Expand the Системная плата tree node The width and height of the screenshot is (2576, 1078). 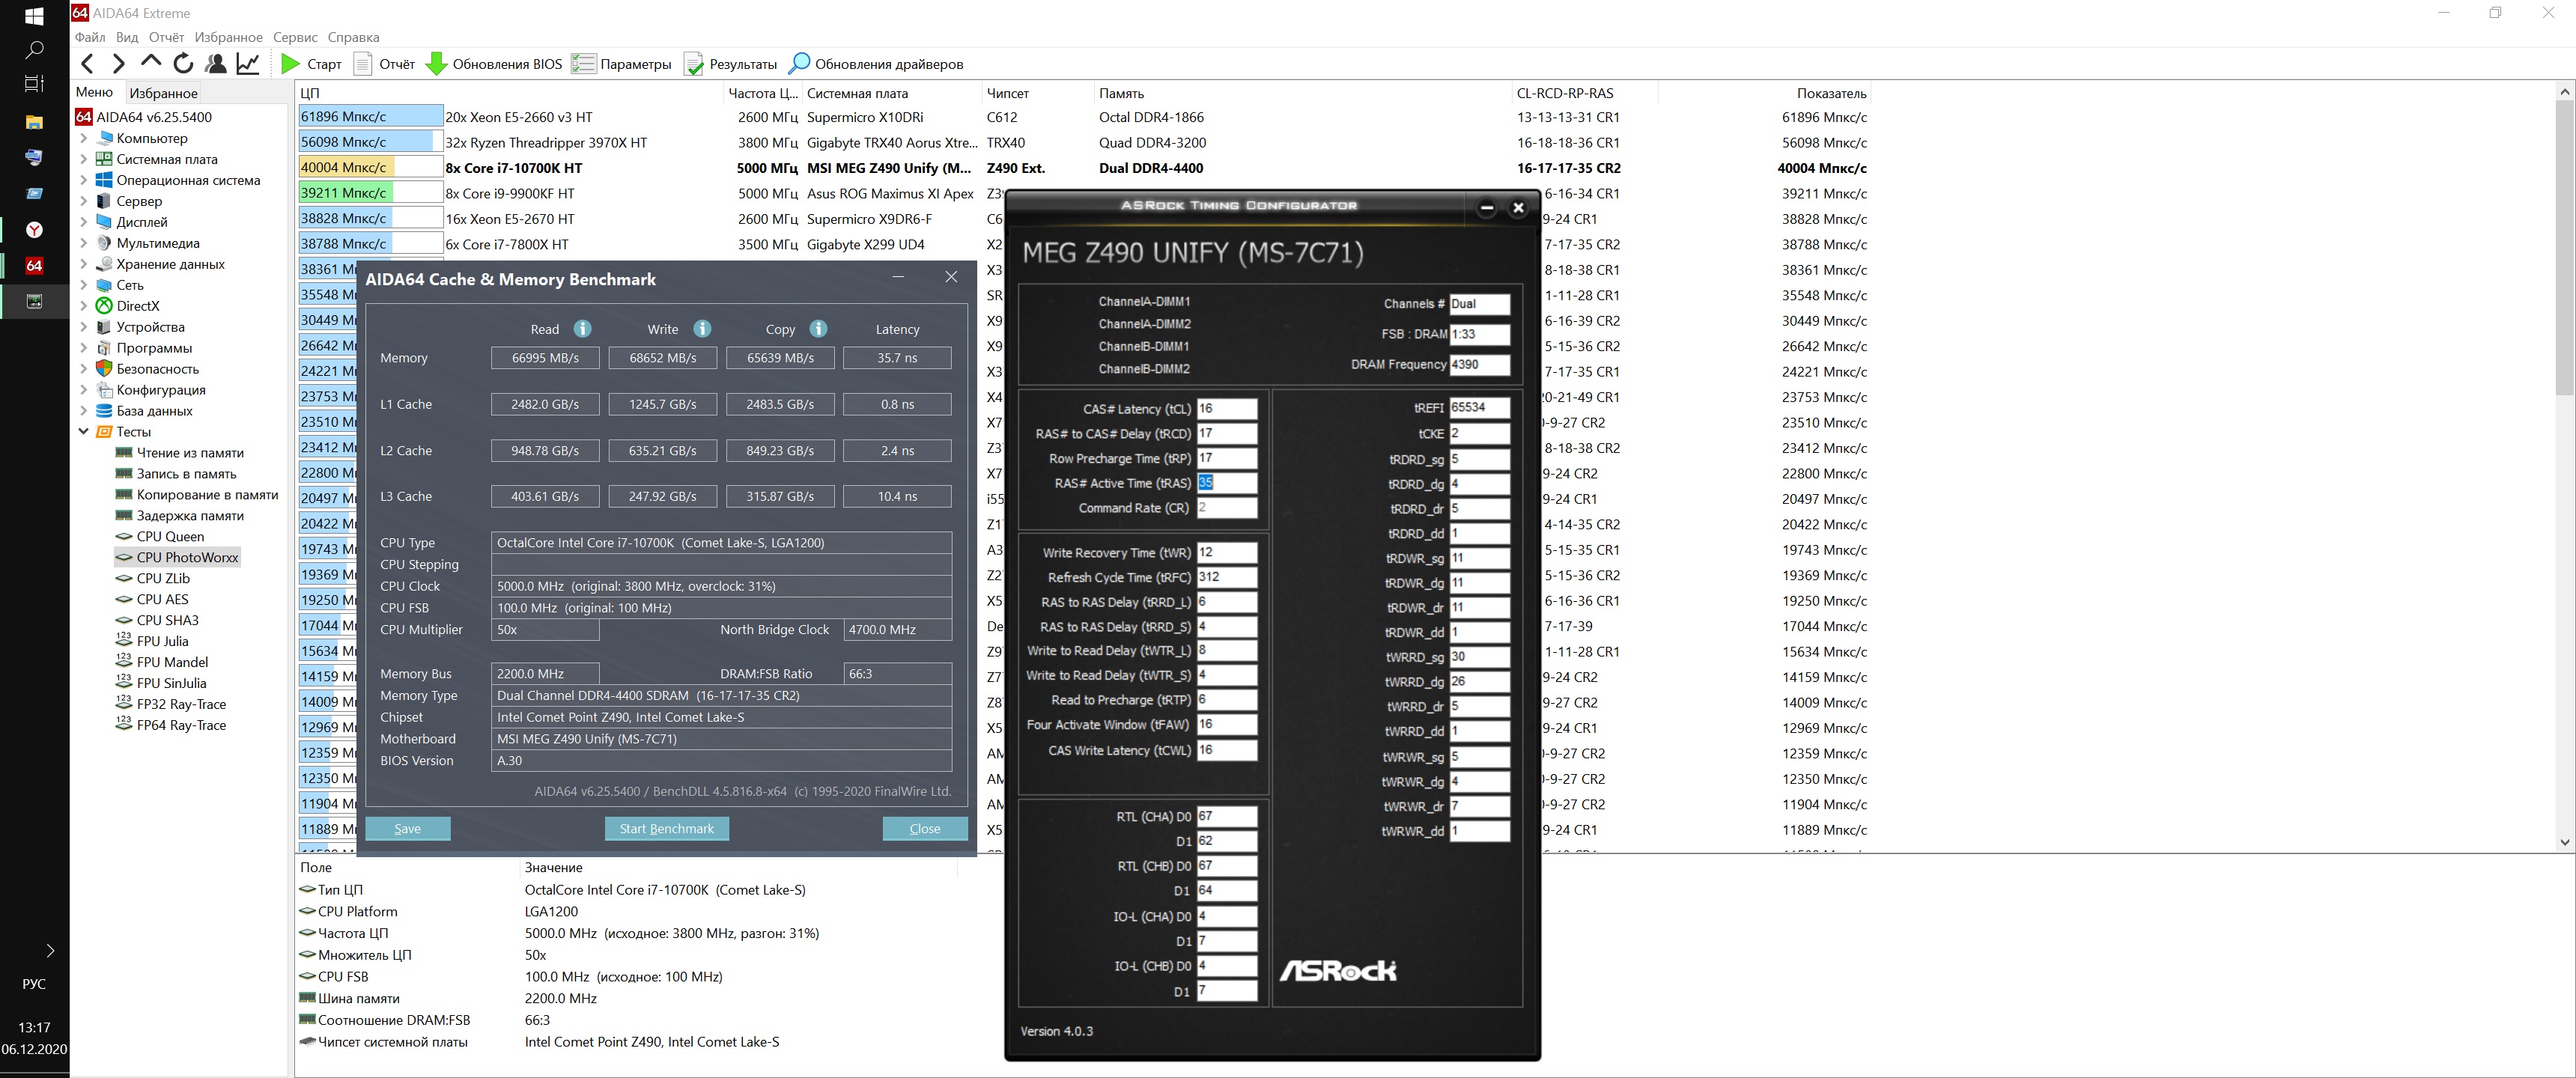tap(84, 160)
